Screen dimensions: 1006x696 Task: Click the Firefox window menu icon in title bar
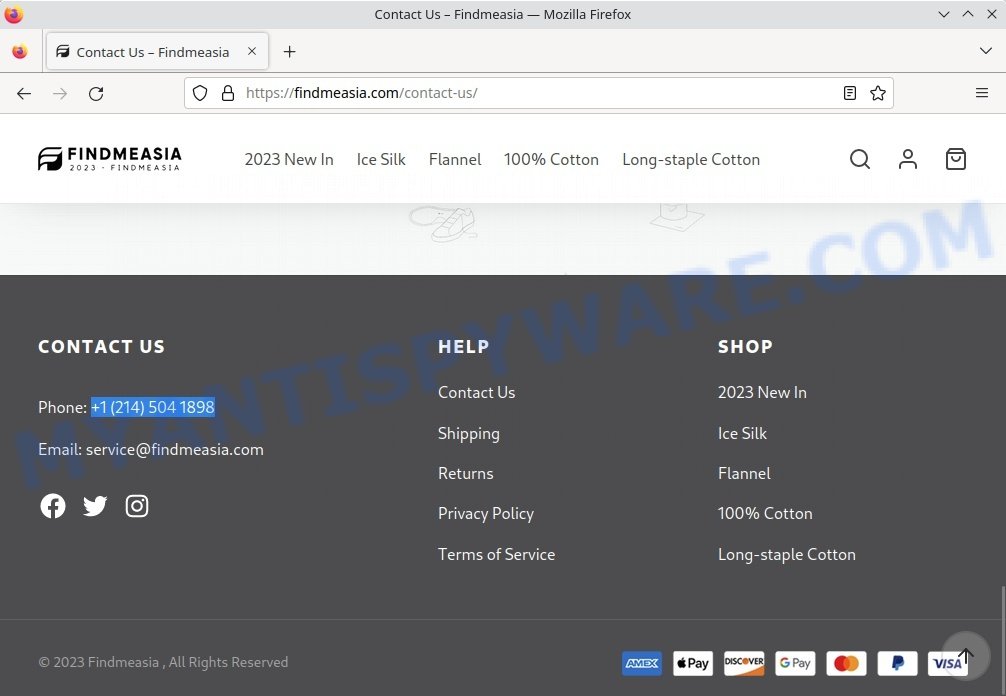coord(13,14)
